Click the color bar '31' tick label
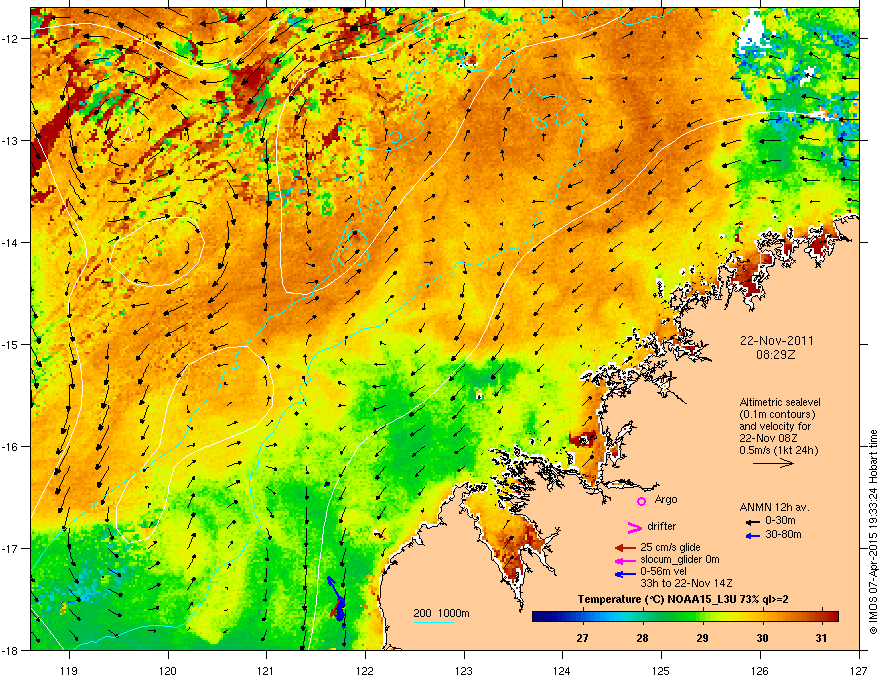880x680 pixels. [822, 638]
